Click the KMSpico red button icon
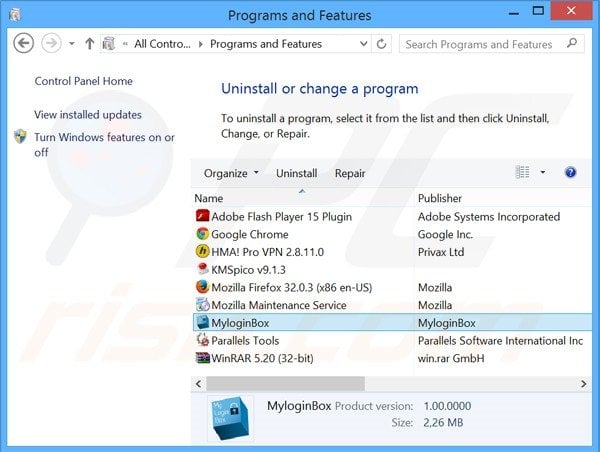 click(x=202, y=269)
